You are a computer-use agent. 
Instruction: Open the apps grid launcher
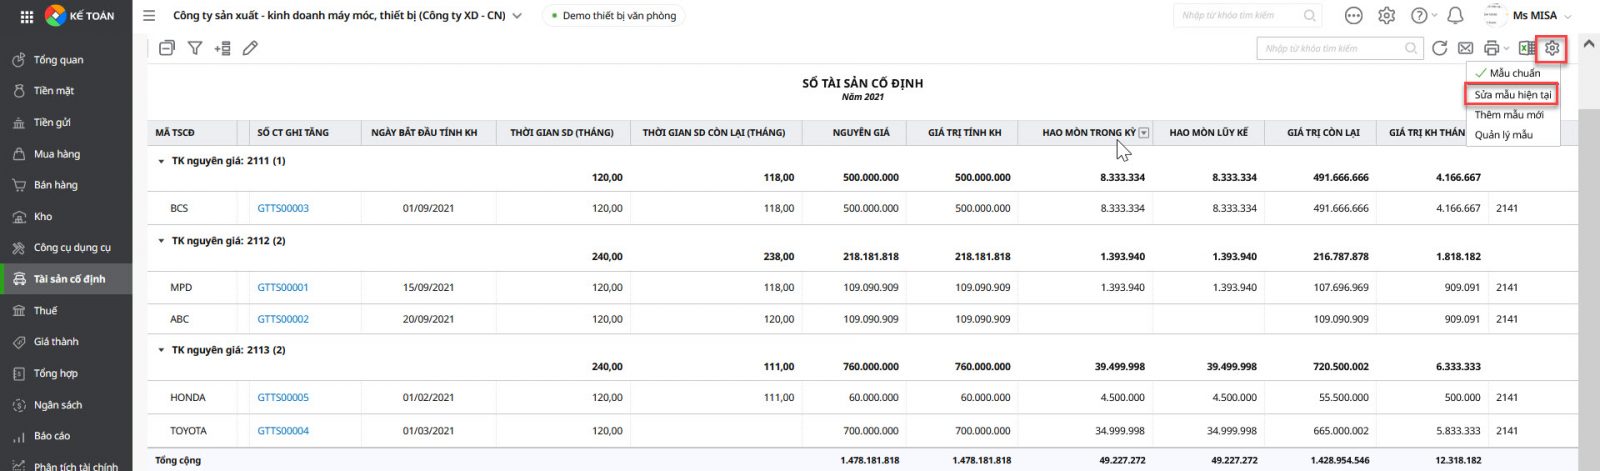27,16
